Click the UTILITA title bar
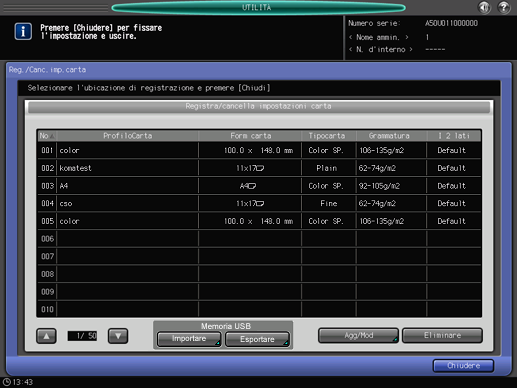This screenshot has width=517, height=388. point(258,7)
